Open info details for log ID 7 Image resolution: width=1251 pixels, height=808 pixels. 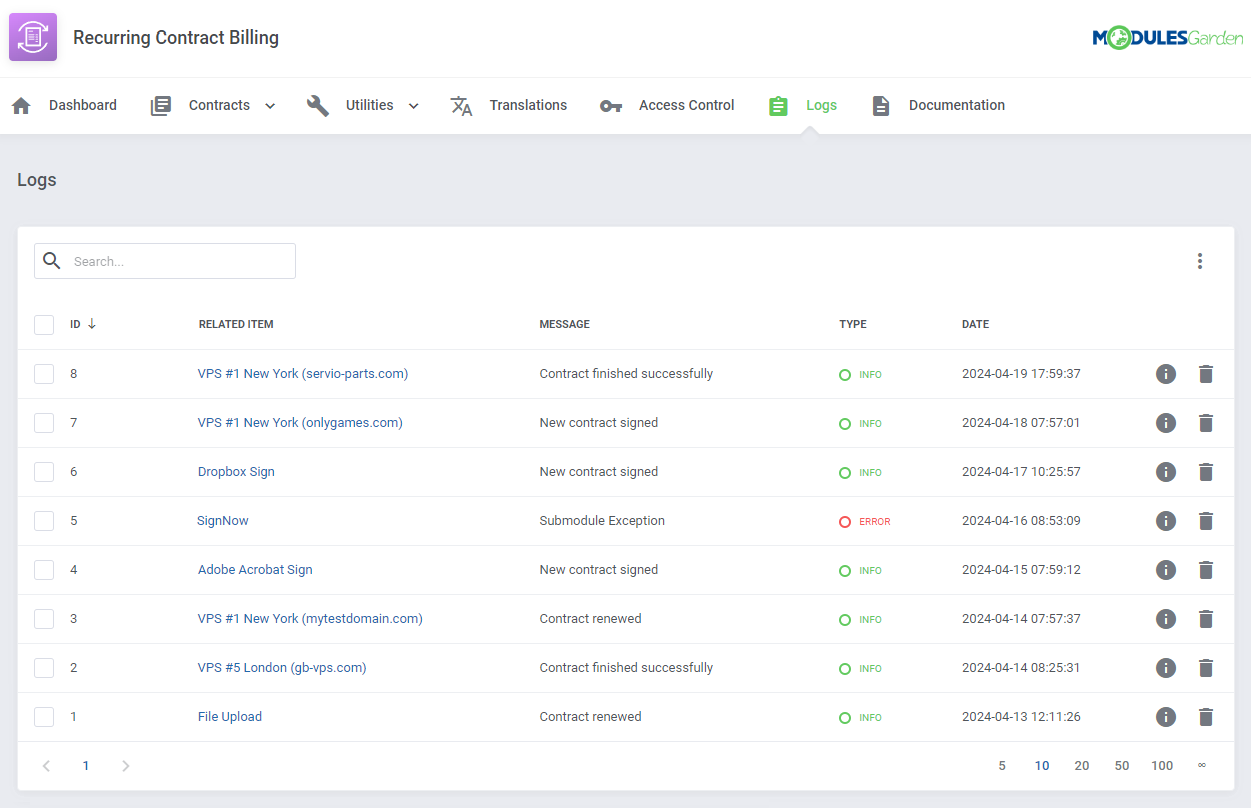coord(1165,423)
